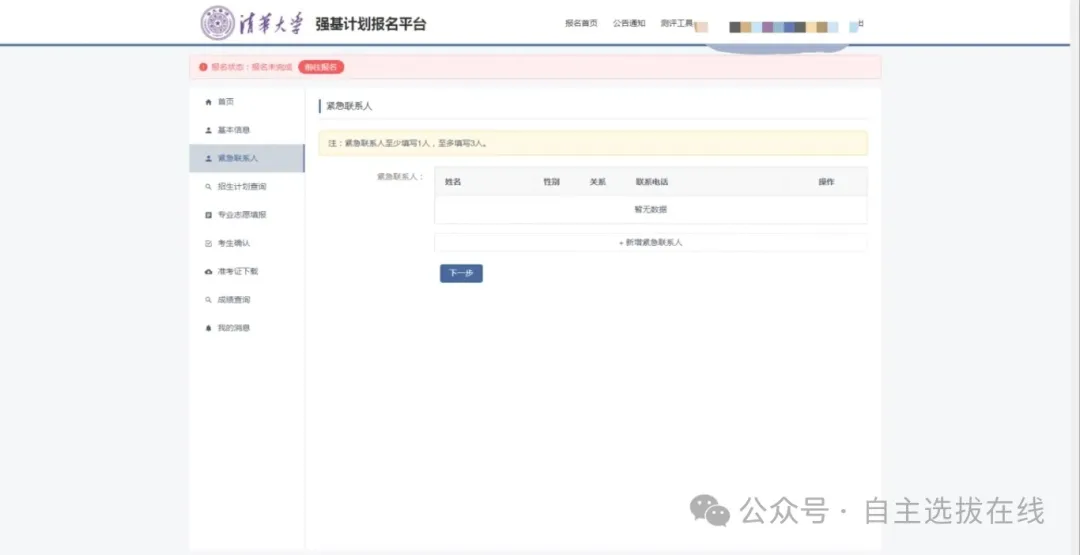Click the home icon beside 首页
Viewport: 1080px width, 555px height.
coord(208,102)
